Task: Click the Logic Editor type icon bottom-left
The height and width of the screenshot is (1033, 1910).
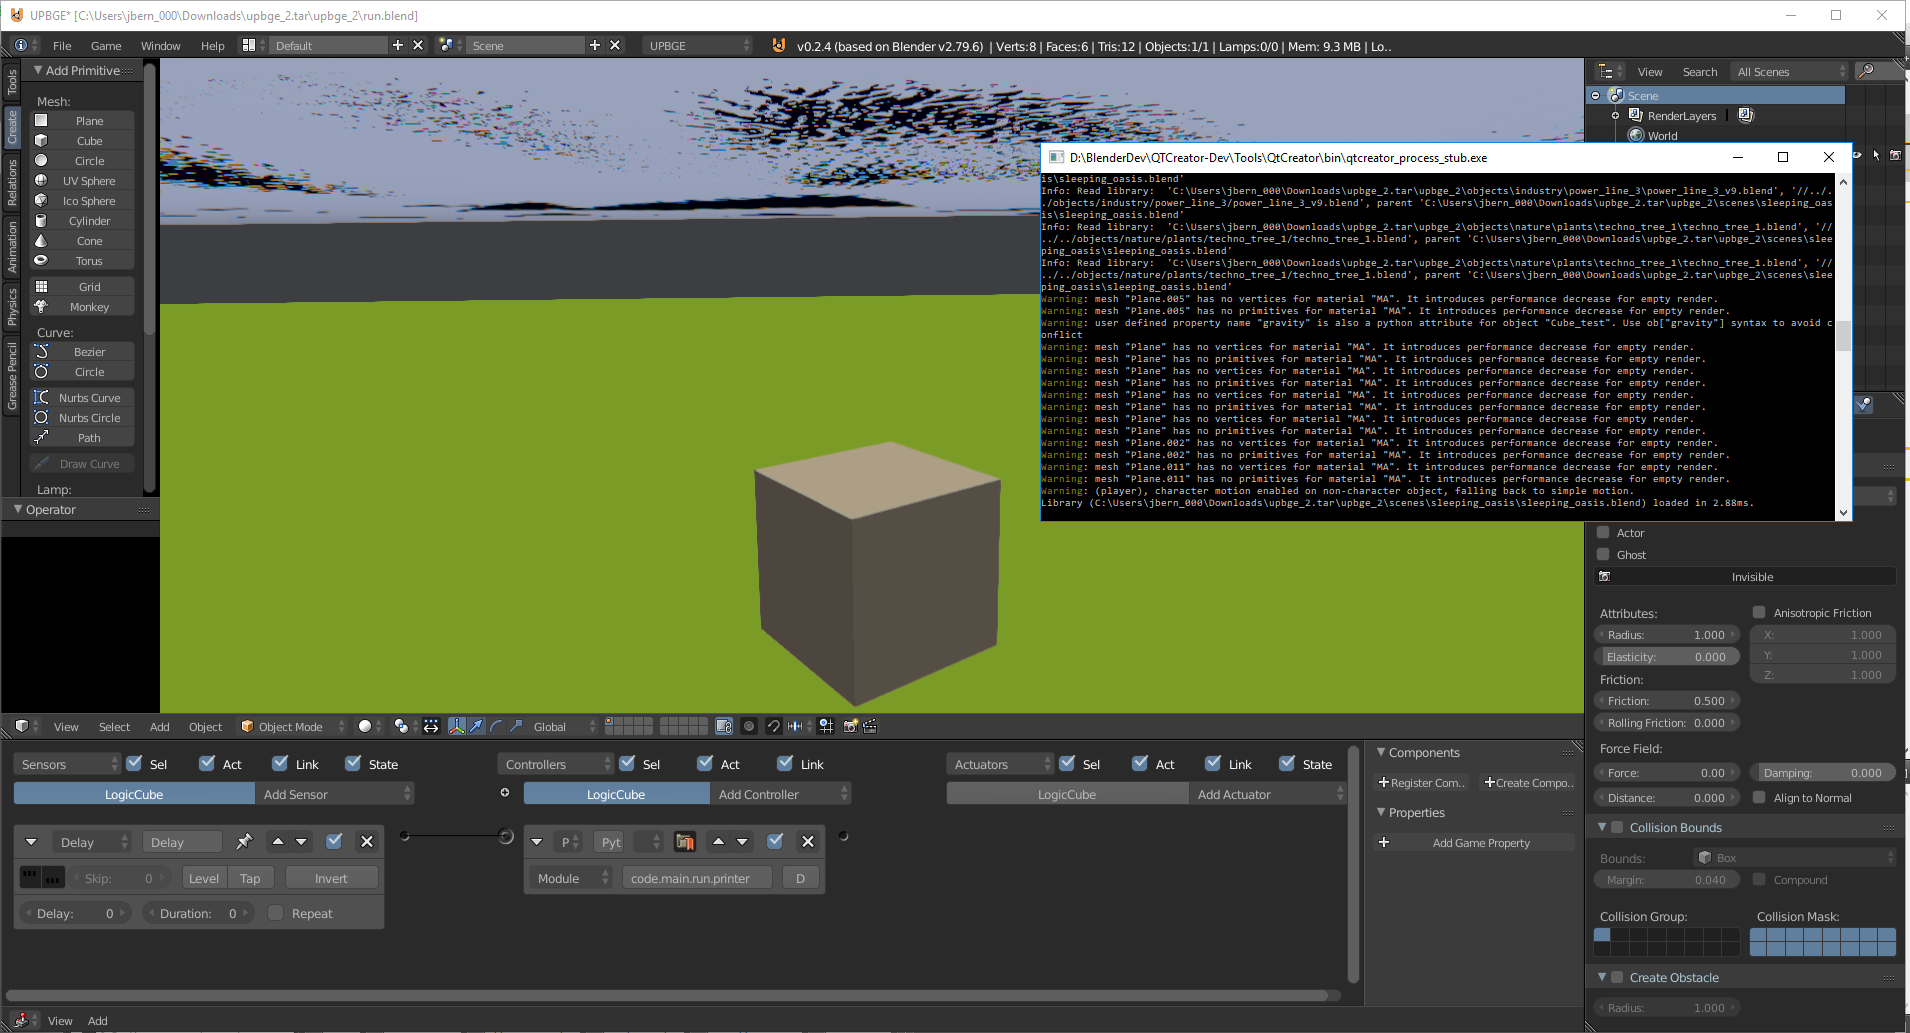Action: tap(20, 1020)
